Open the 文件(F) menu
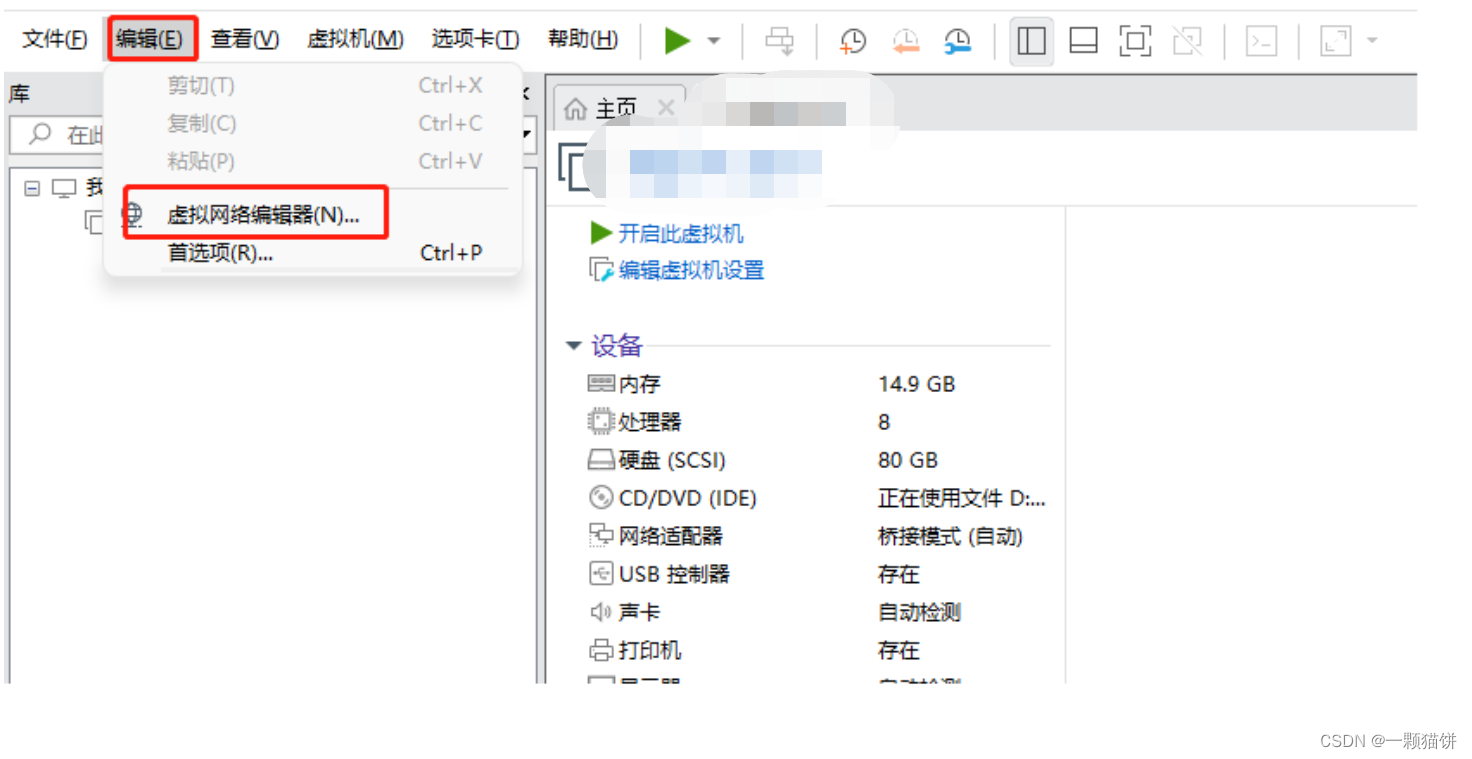 [x=55, y=39]
